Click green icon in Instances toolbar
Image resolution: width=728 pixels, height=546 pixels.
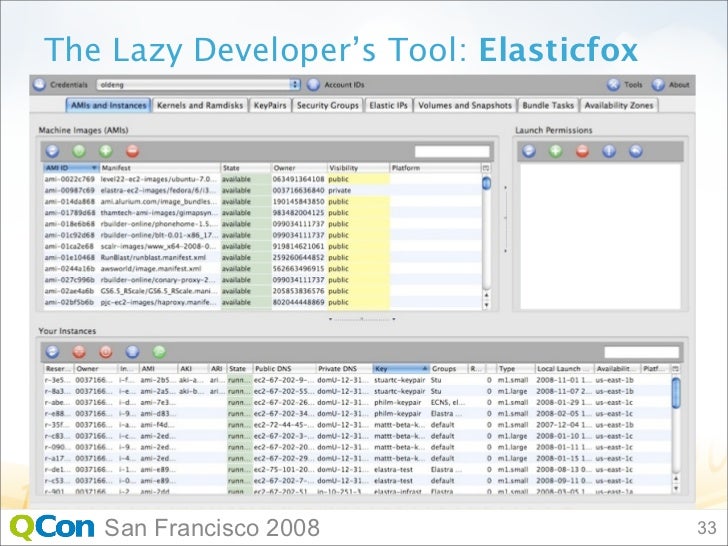159,352
